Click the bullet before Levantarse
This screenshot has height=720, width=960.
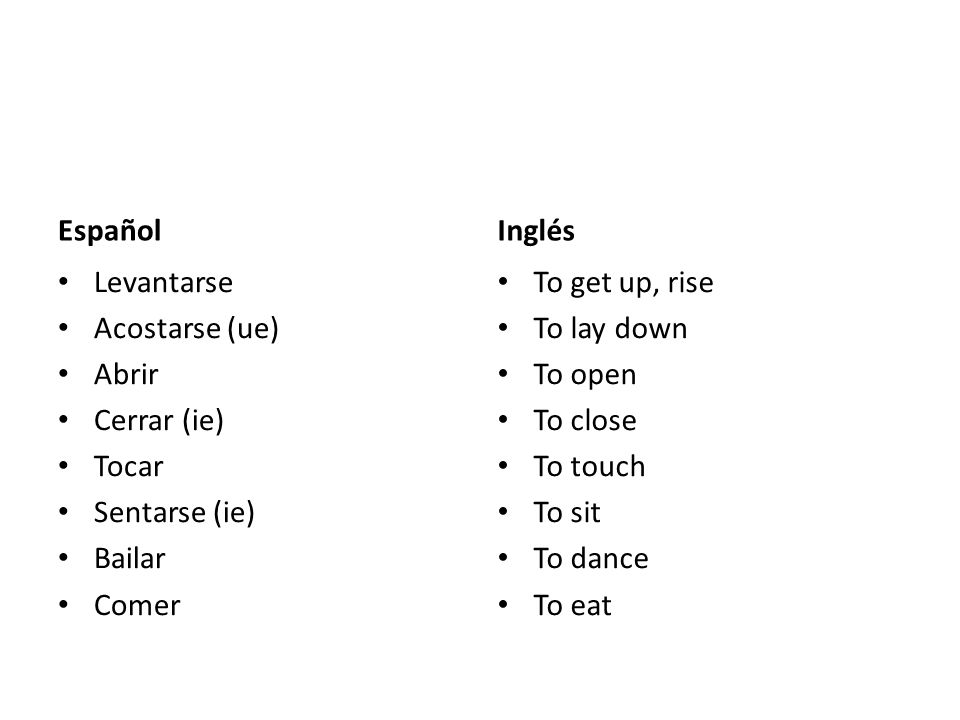pos(64,282)
